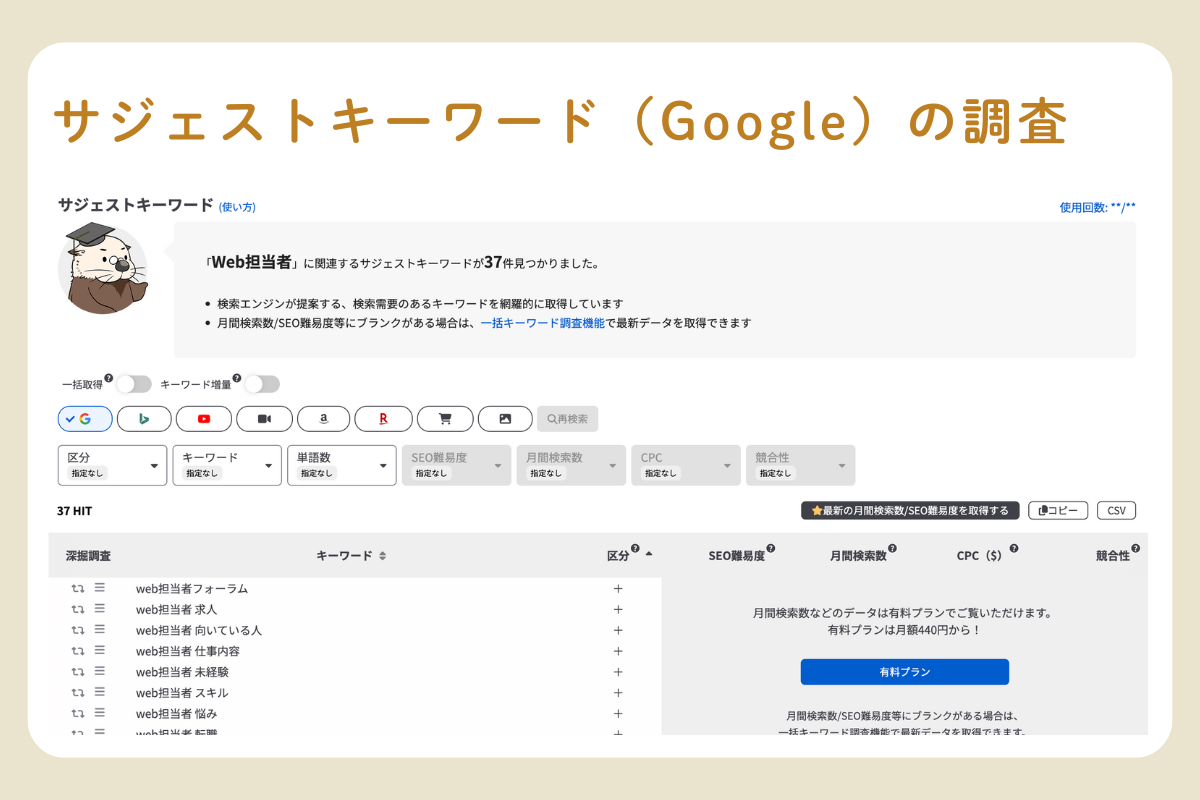1200x800 pixels.
Task: Expand the 単語数 filter dropdown
Action: click(x=342, y=465)
